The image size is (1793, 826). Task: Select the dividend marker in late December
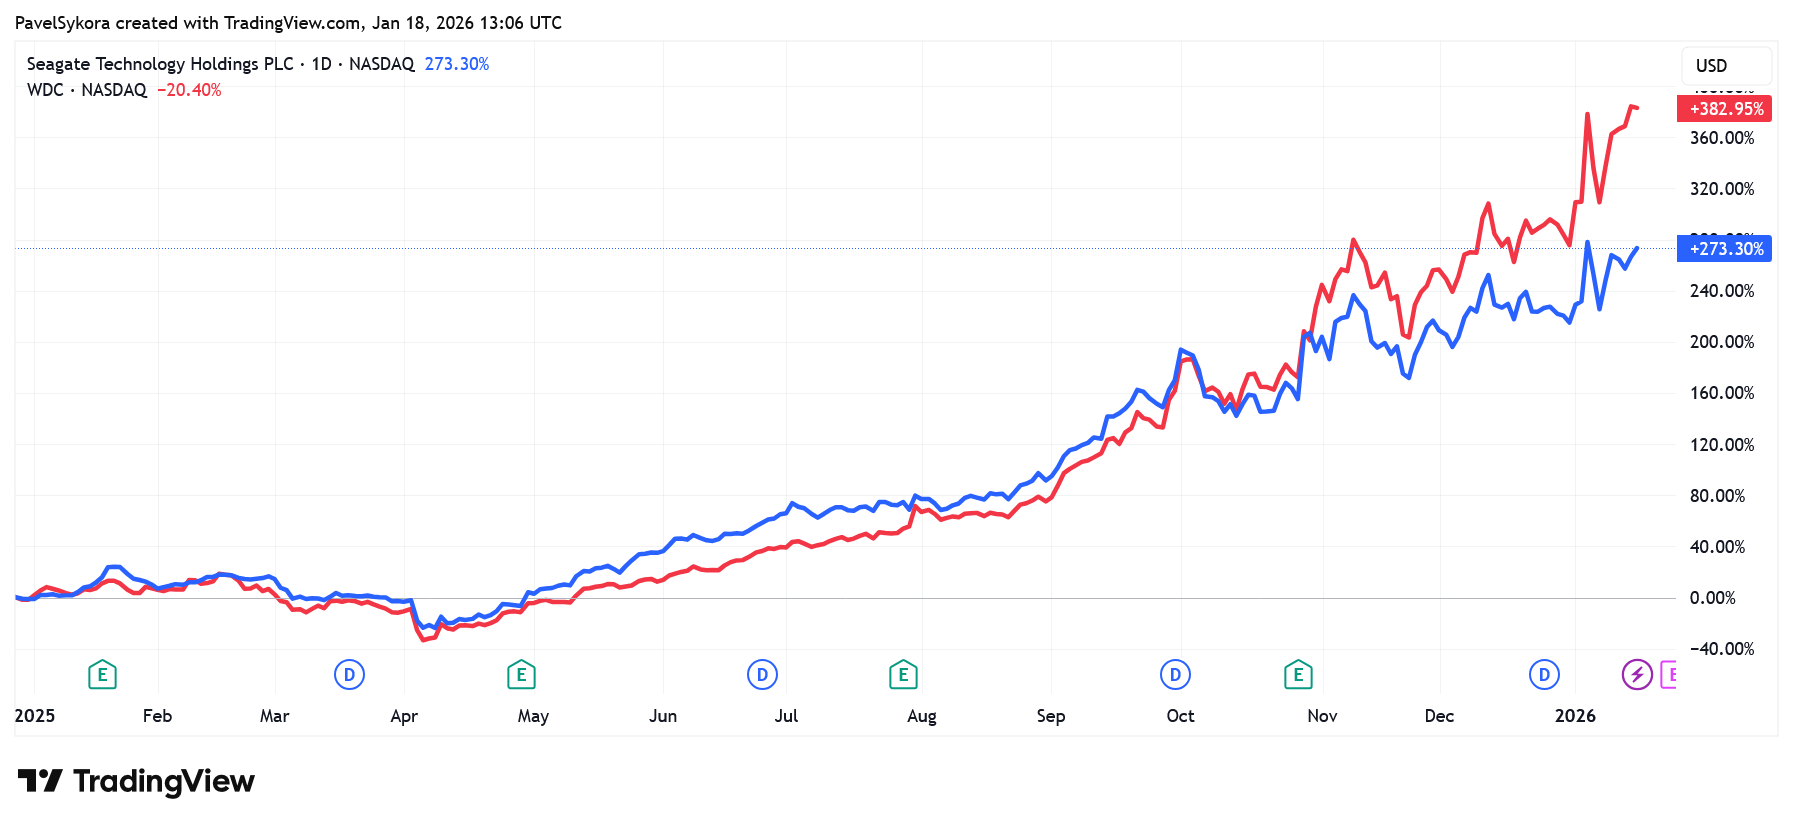1544,675
